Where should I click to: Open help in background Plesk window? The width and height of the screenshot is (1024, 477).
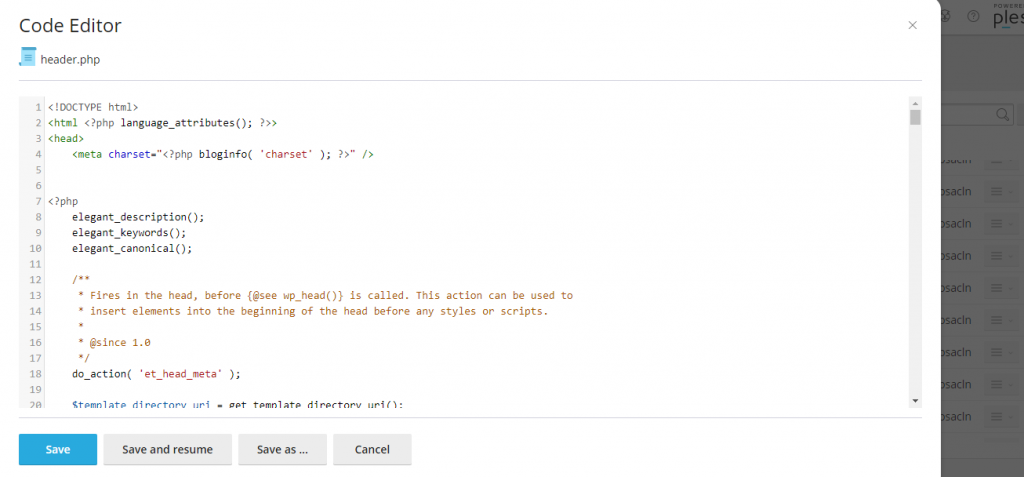(973, 16)
